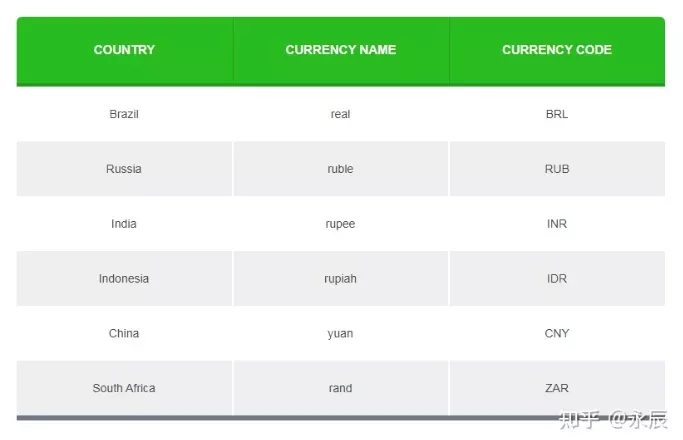Screen dimensions: 683x440
Task: Click the CURRENCY NAME column header
Action: [341, 50]
